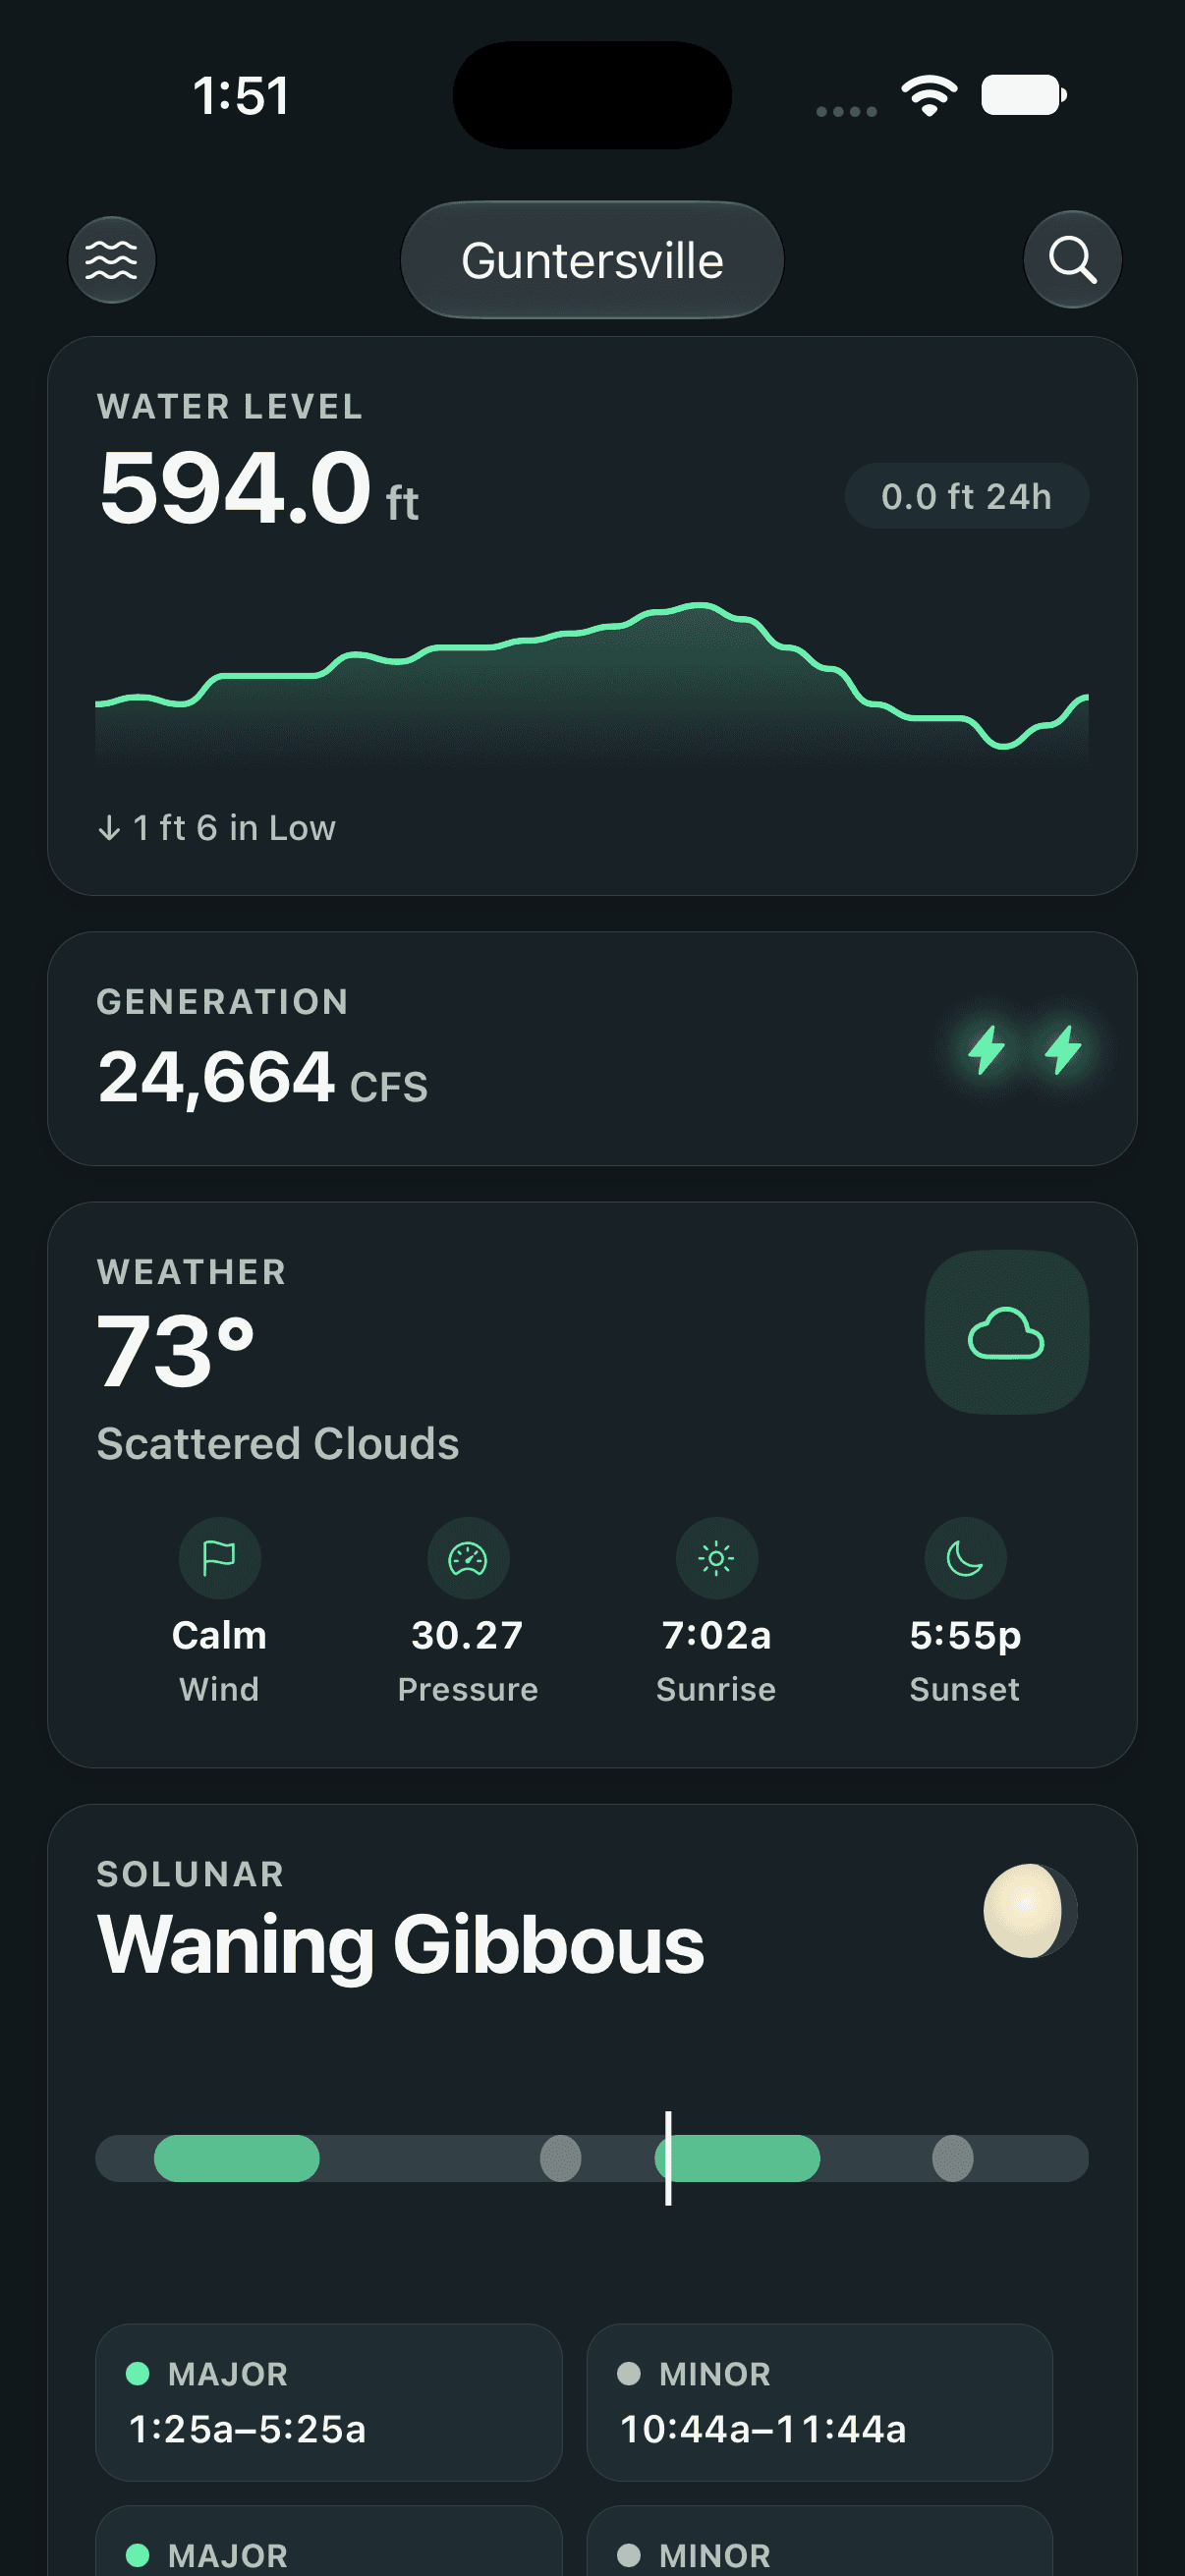Screen dimensions: 1185x2576
Task: Tap the Wind flag icon
Action: [x=219, y=1558]
